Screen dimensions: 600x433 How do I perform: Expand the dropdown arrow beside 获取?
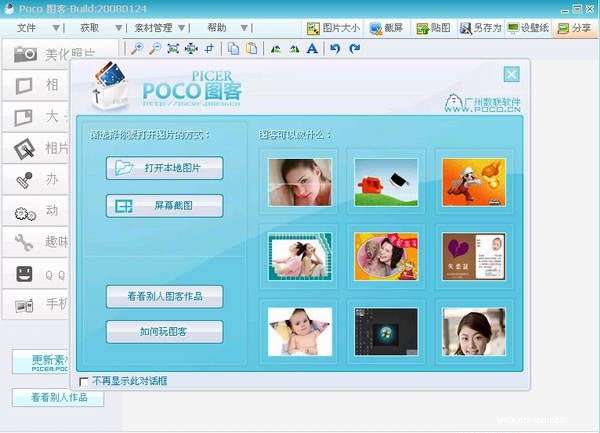coord(119,28)
